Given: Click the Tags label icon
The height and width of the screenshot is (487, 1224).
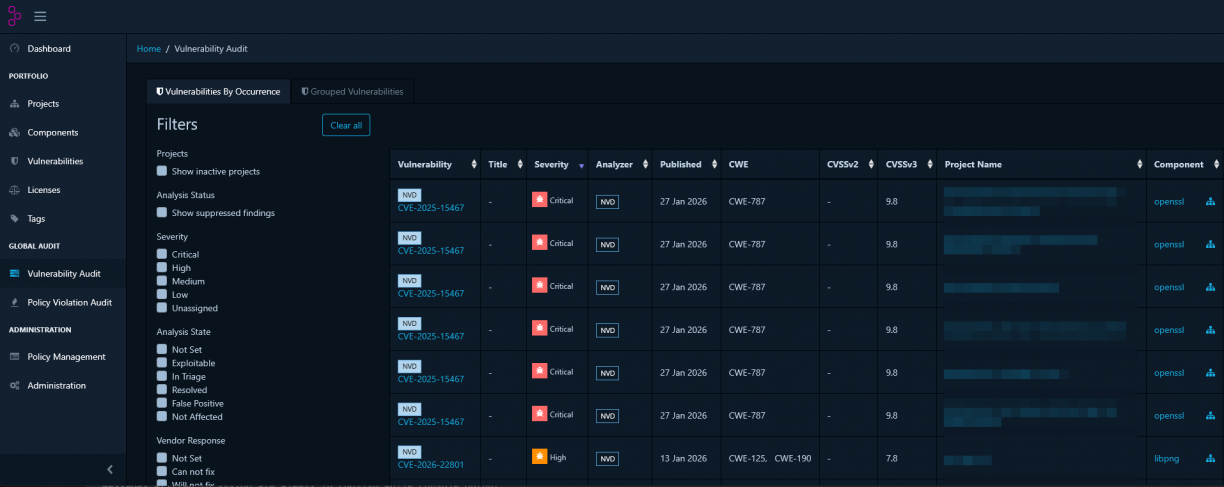Looking at the screenshot, I should tap(14, 218).
